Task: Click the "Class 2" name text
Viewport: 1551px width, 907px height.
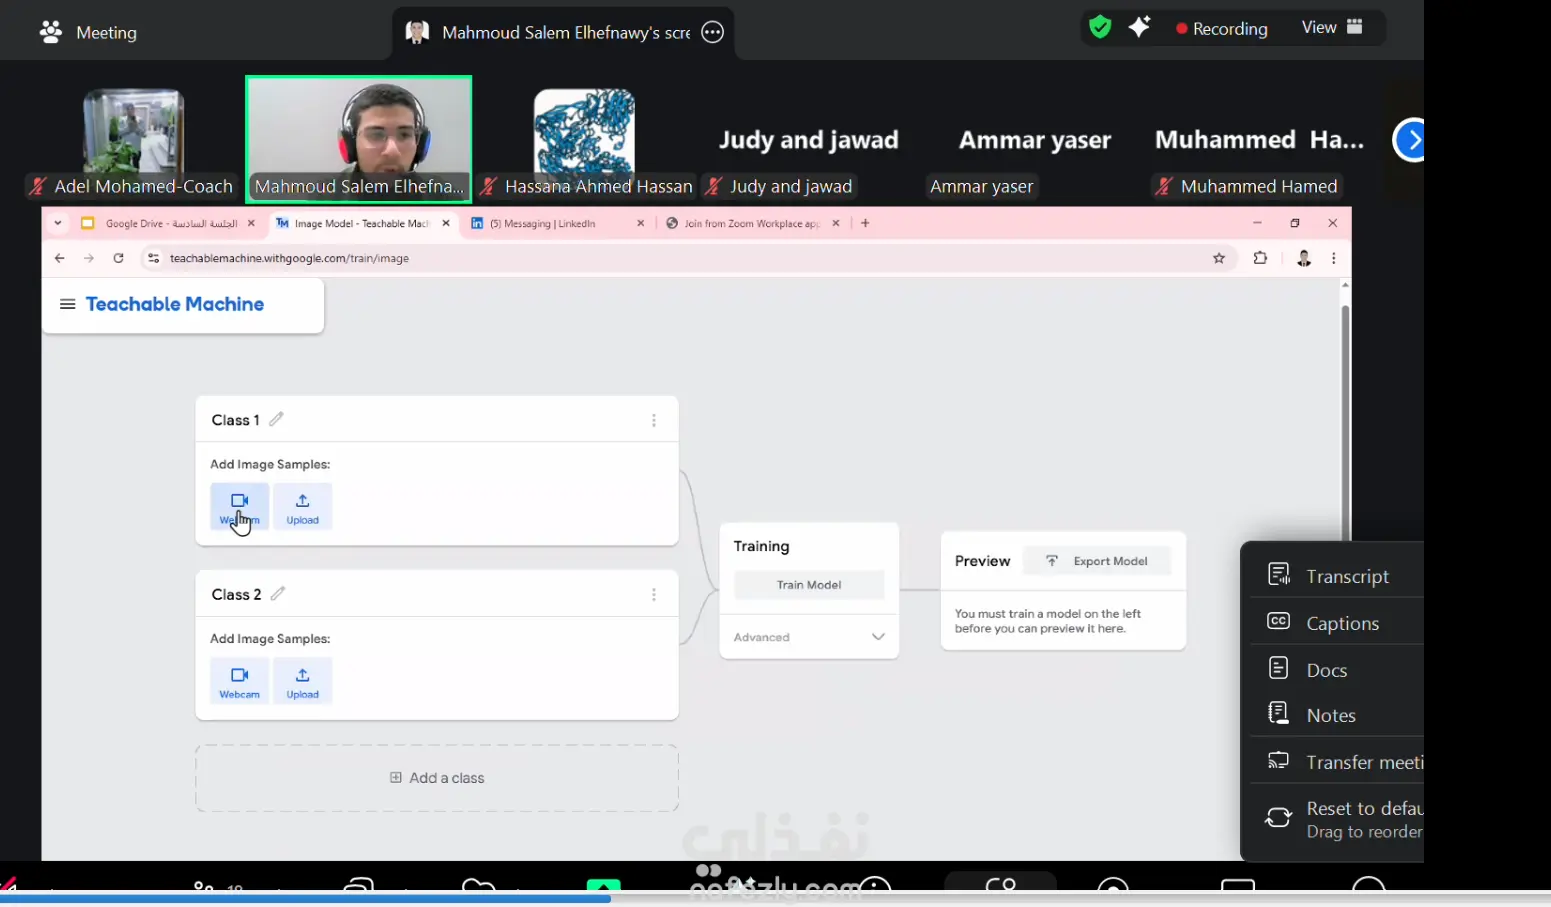Action: click(x=236, y=594)
